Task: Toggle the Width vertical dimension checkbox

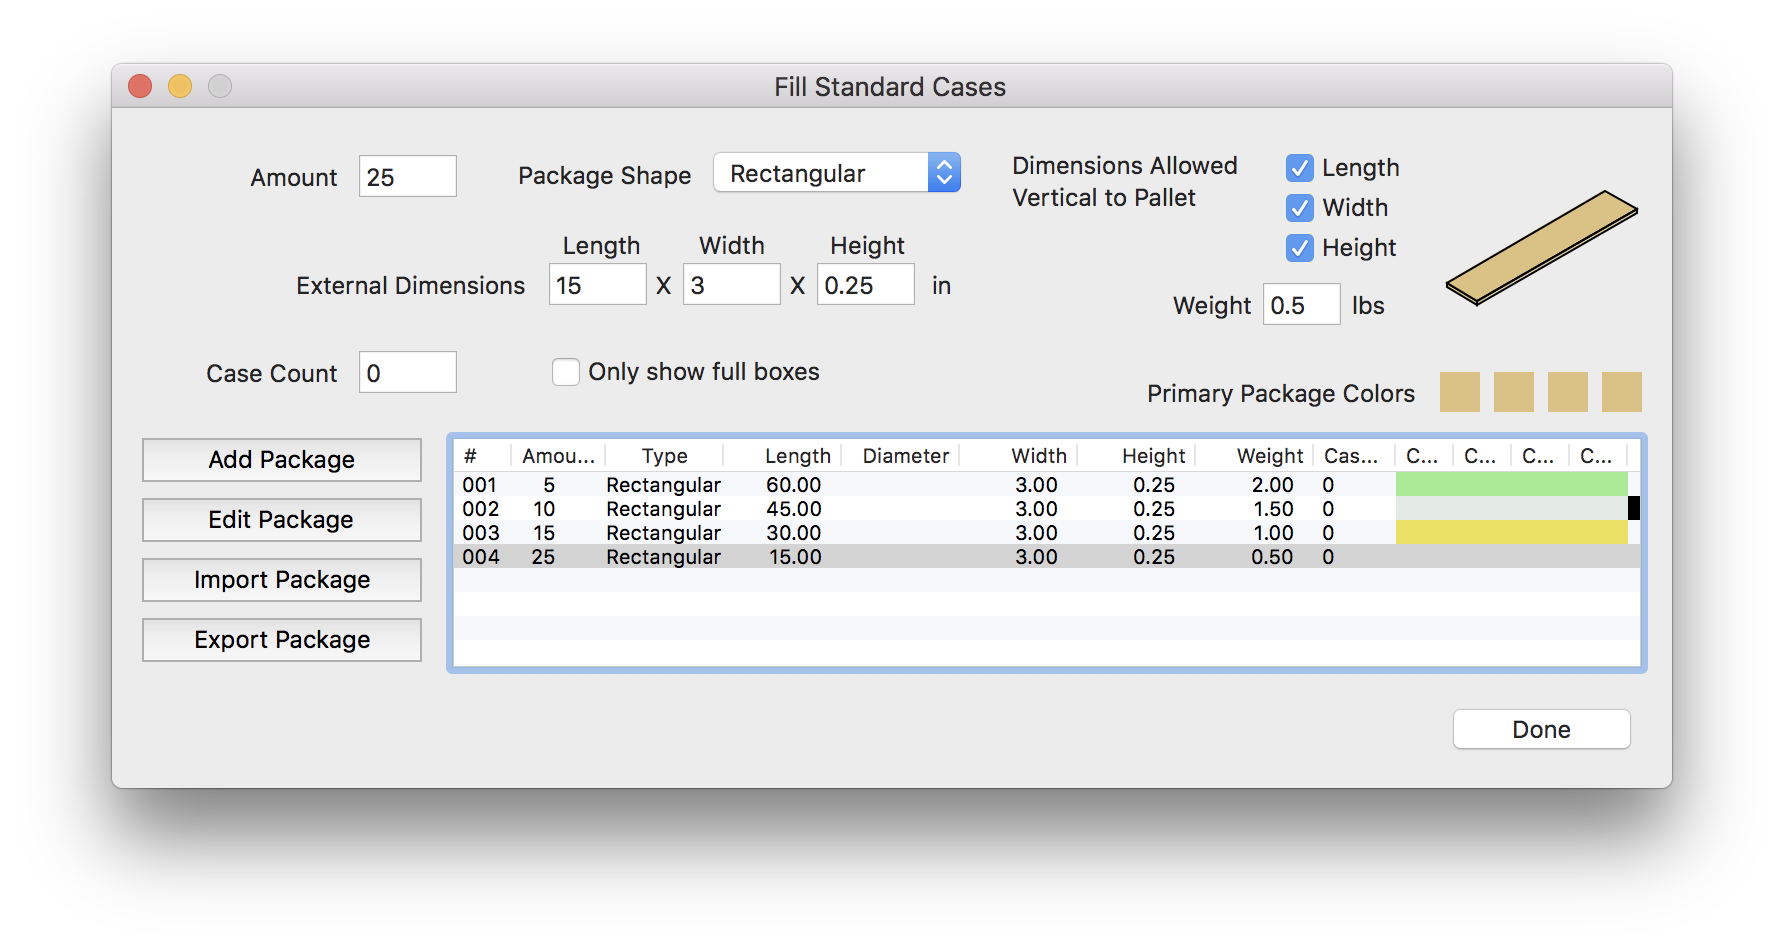Action: (x=1299, y=208)
